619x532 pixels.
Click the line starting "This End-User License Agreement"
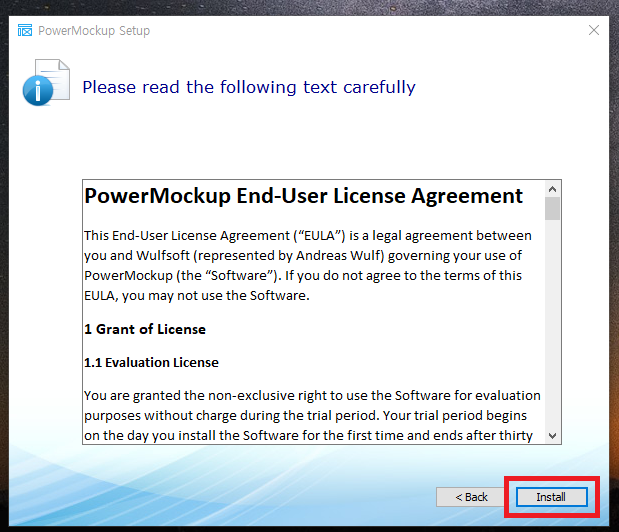point(308,236)
